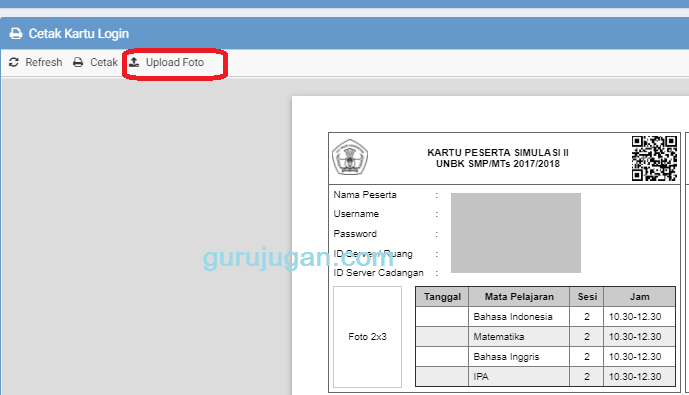689x395 pixels.
Task: Click the 10.30-12.30 time in Bahasa Indonesia row
Action: 635,317
